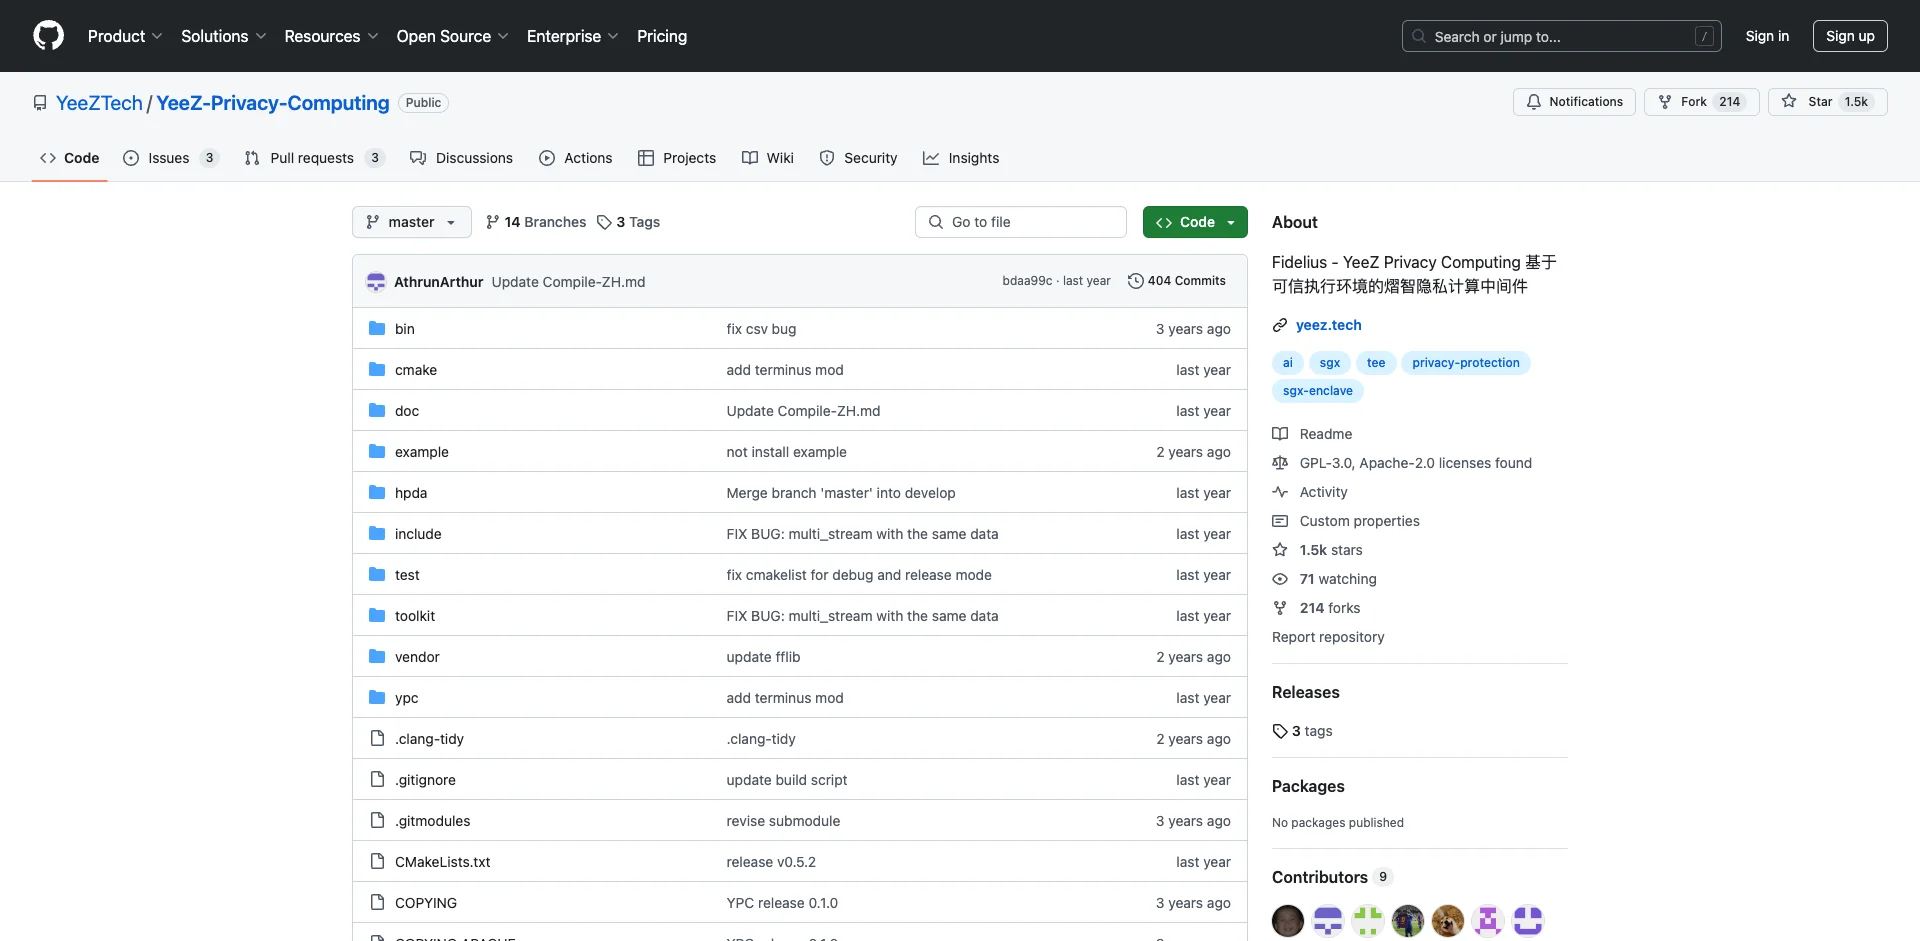This screenshot has width=1920, height=941.
Task: Click the link icon beside yeez.tech
Action: (1280, 325)
